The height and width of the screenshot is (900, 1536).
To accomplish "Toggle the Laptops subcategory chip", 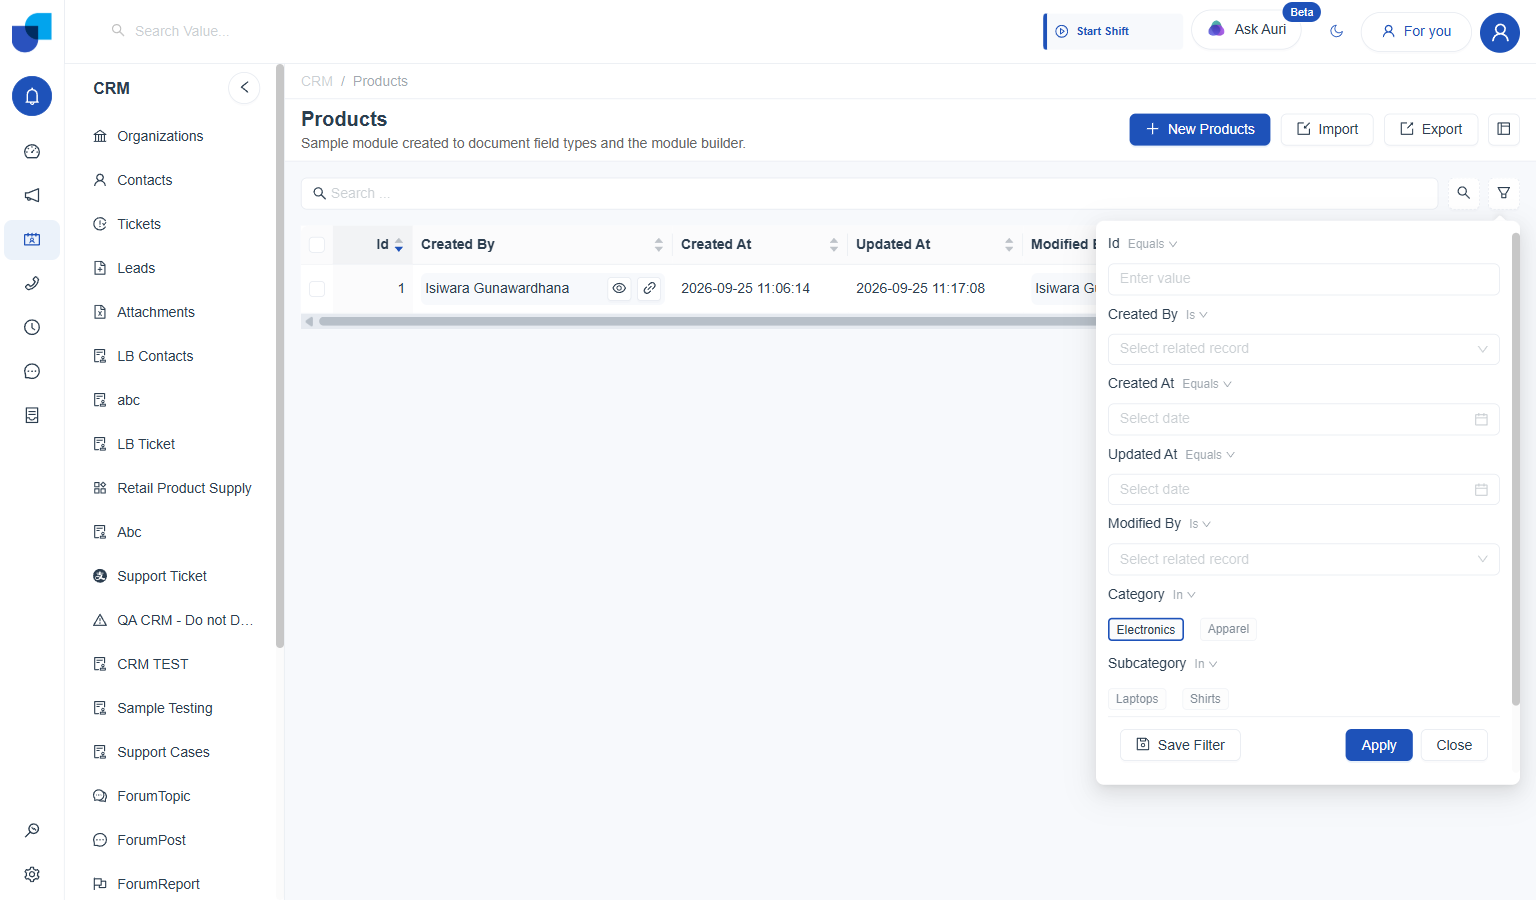I will click(x=1137, y=699).
